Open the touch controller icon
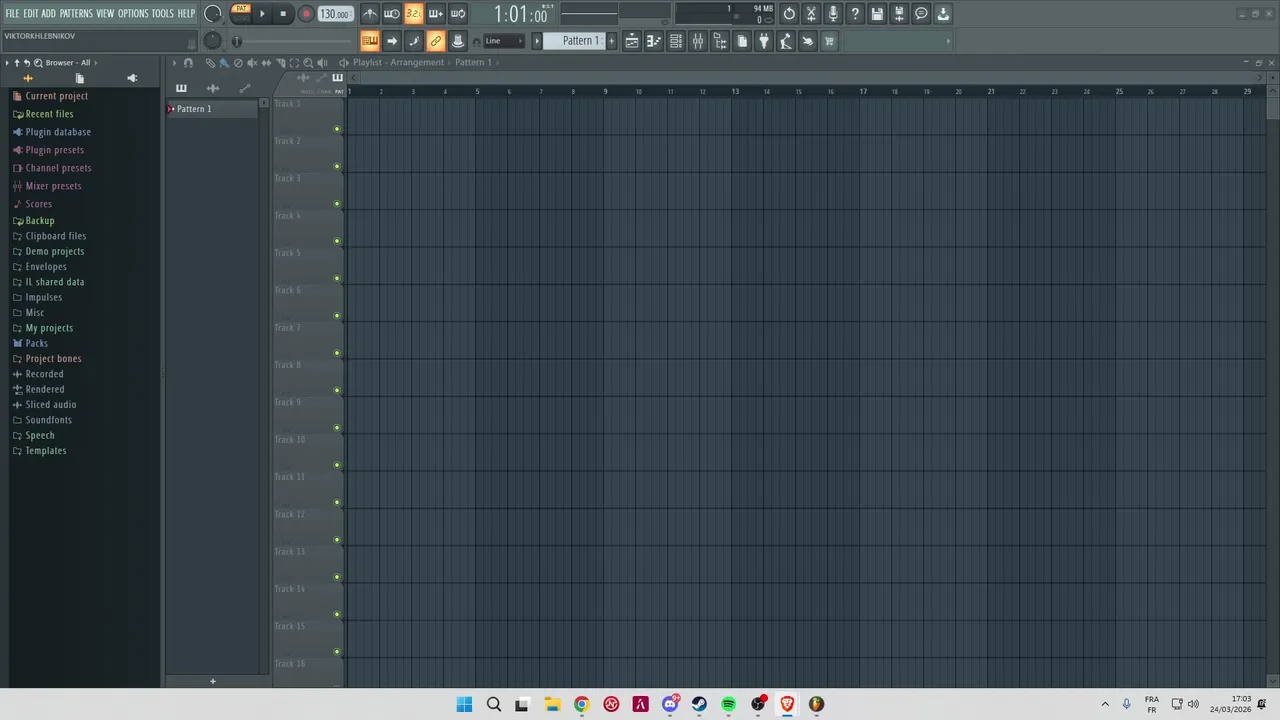The height and width of the screenshot is (720, 1280). [808, 41]
